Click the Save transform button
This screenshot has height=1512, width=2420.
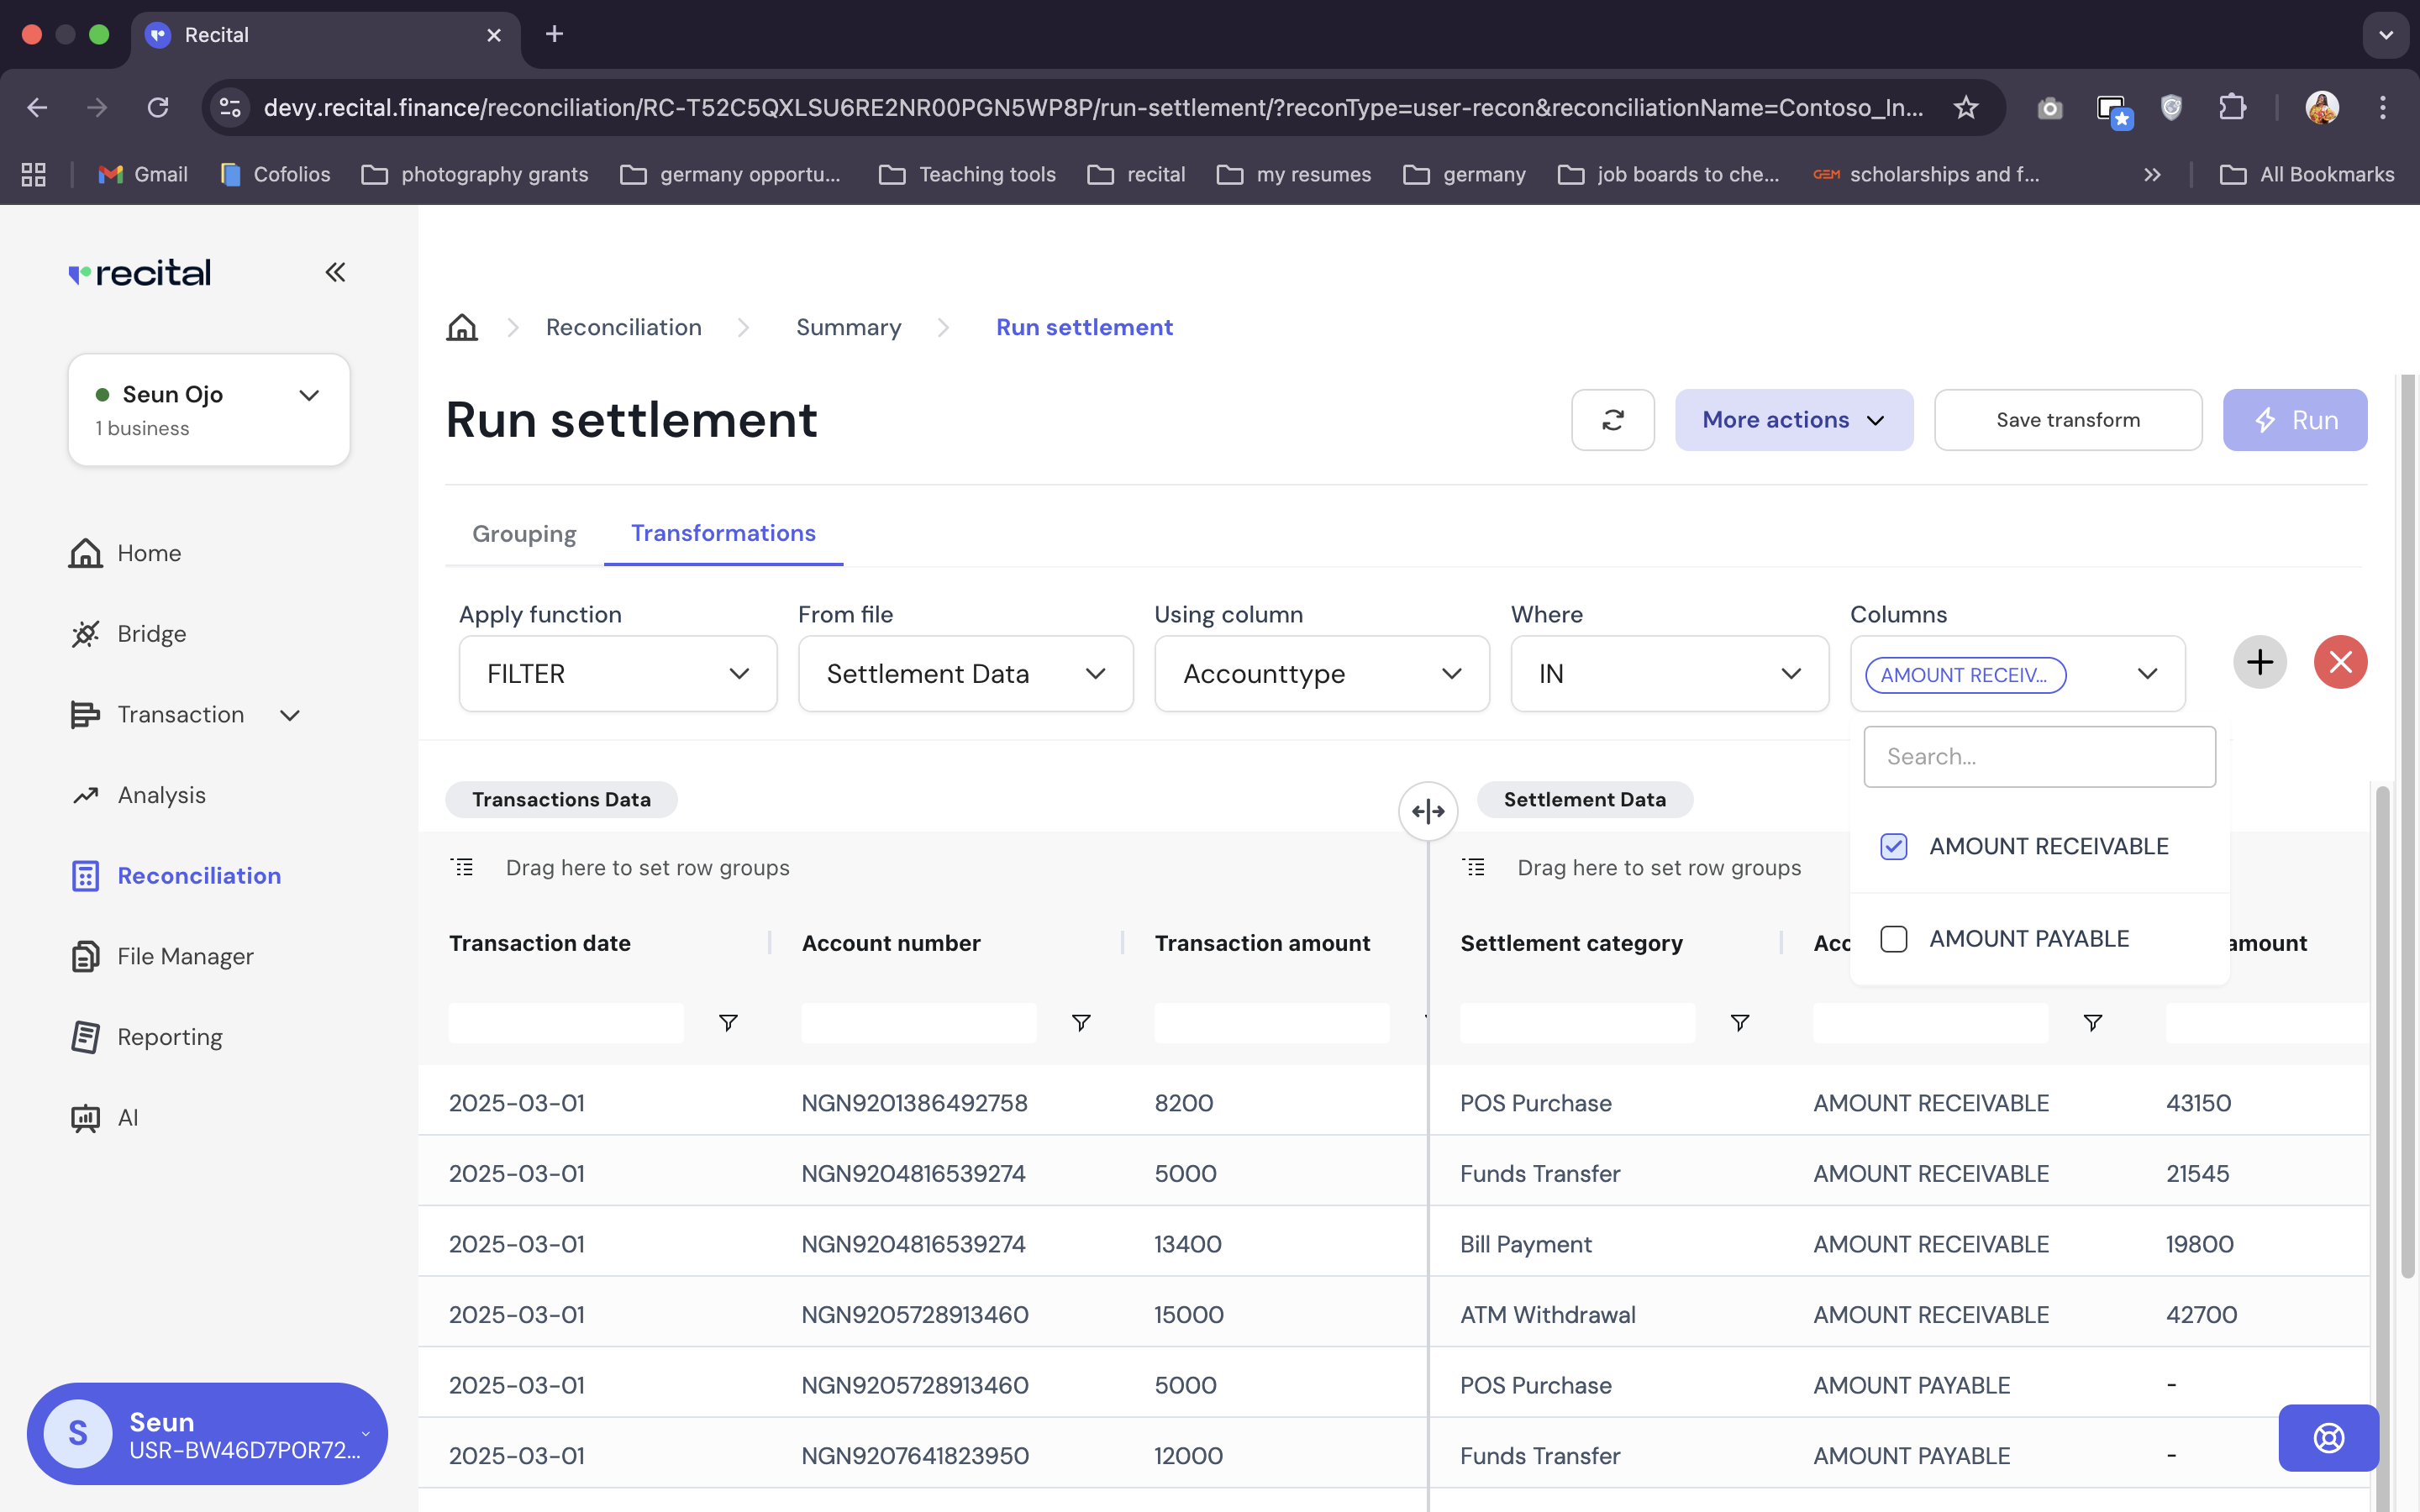(x=2067, y=420)
